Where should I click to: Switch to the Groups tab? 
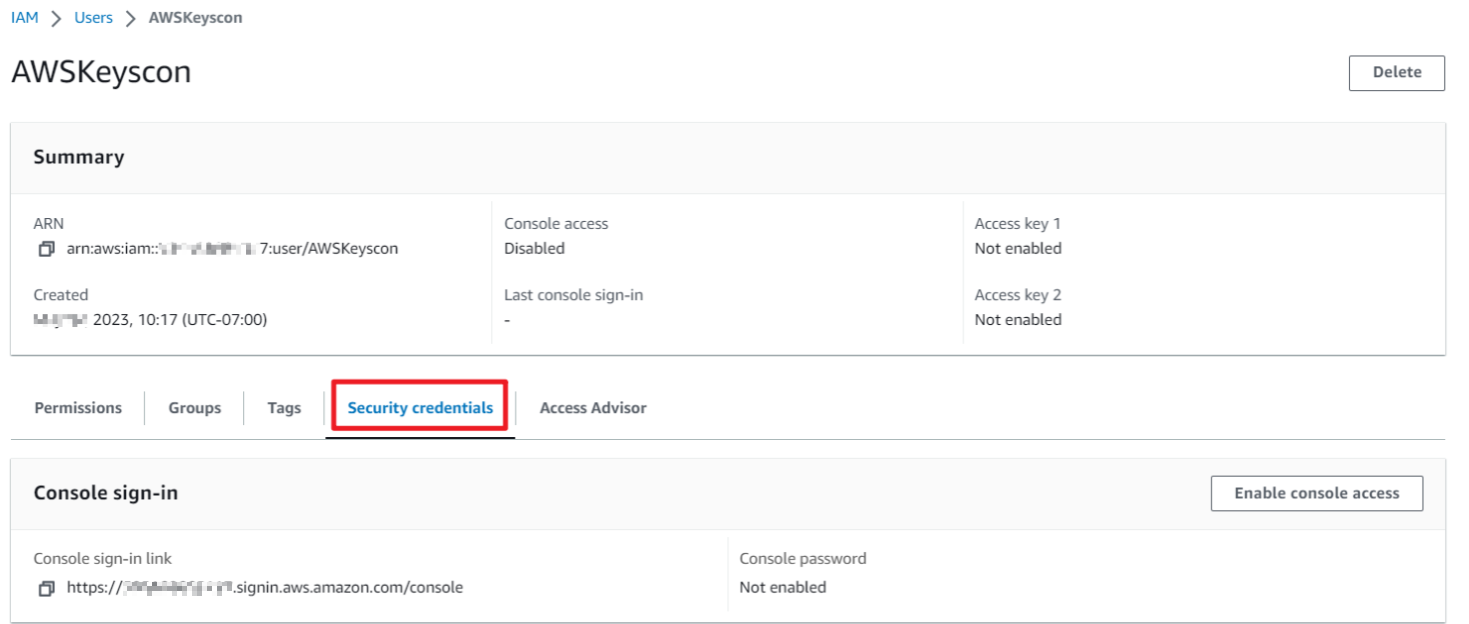click(x=194, y=408)
